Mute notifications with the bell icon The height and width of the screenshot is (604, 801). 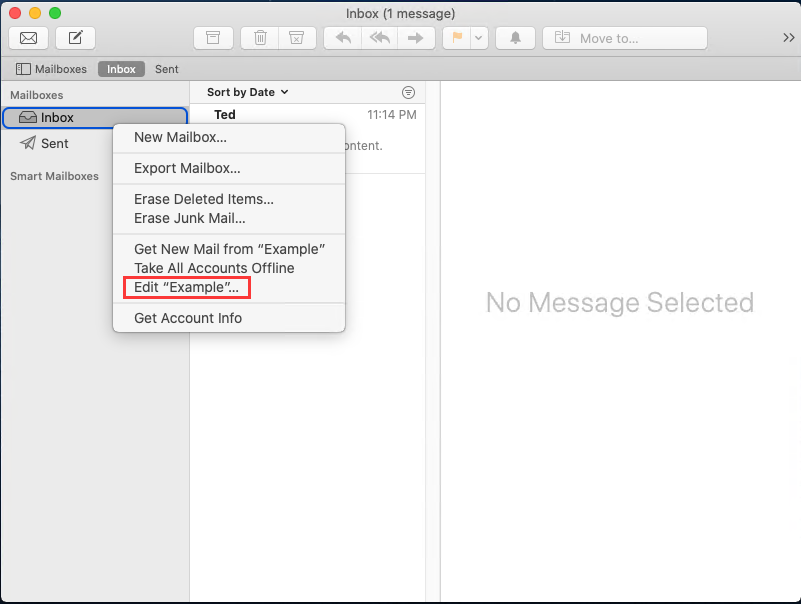coord(516,38)
